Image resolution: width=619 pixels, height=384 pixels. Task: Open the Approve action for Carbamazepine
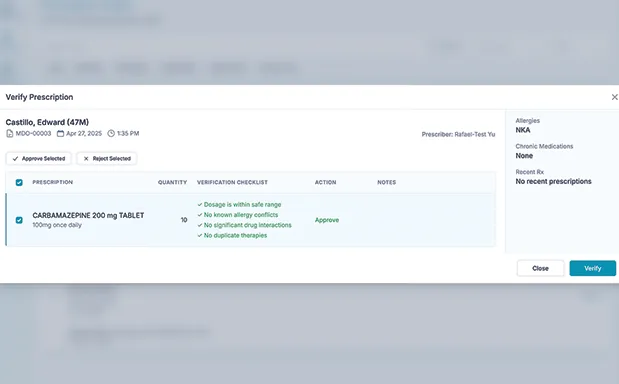[x=327, y=220]
